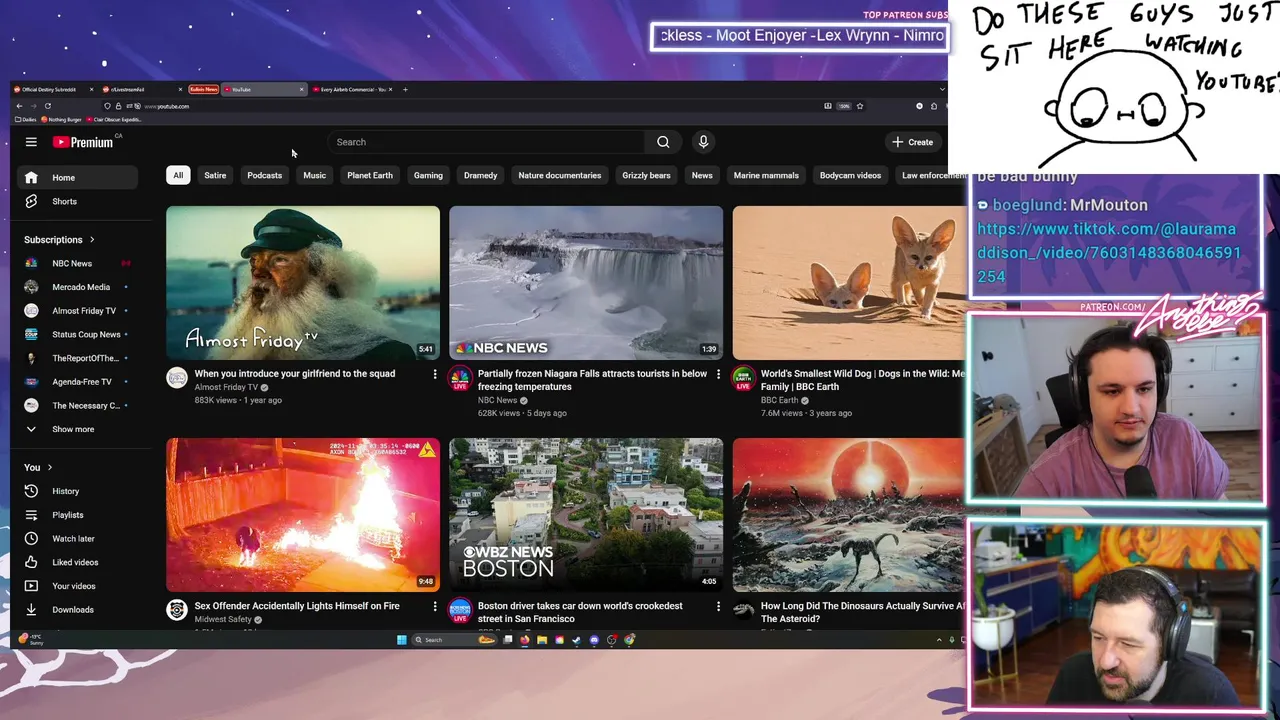Expand Show more subscriptions
Viewport: 1280px width, 720px height.
point(78,429)
